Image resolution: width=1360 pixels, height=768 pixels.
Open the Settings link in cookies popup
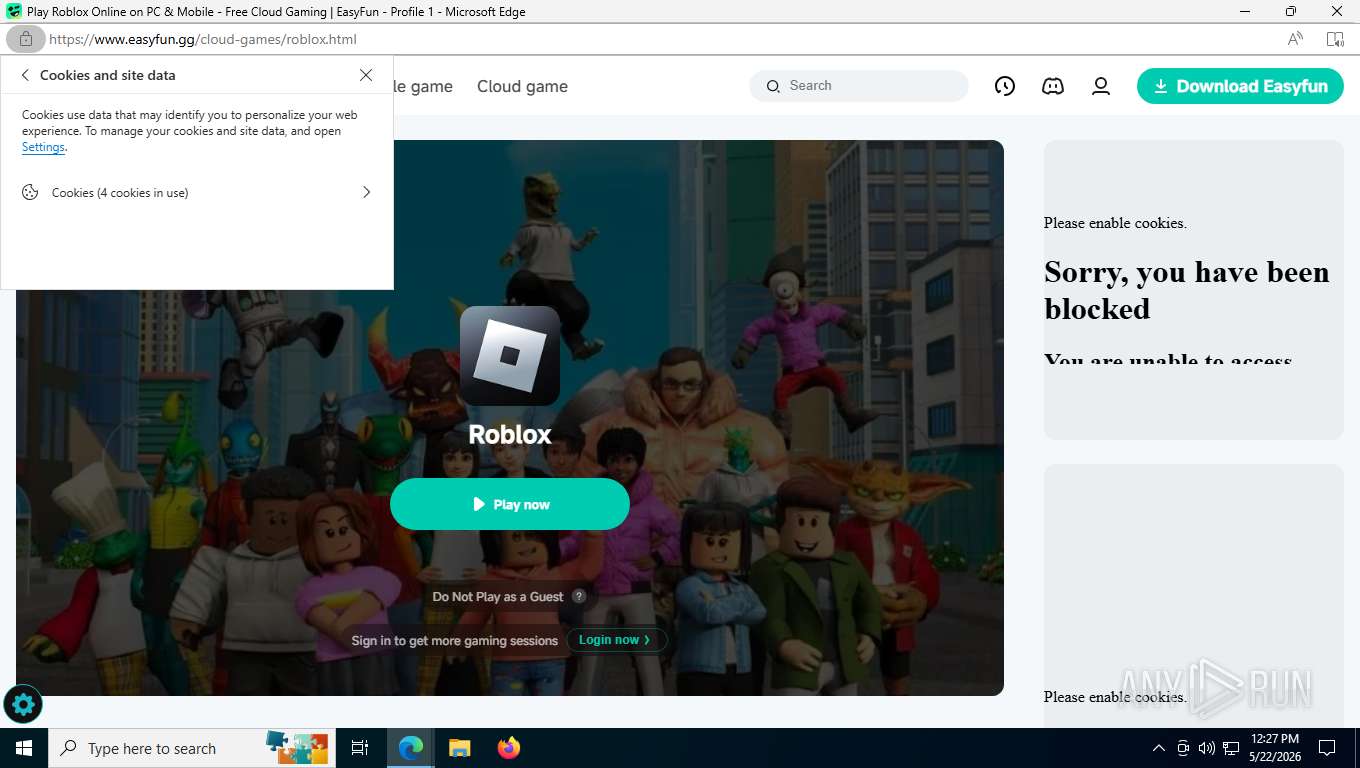click(x=43, y=147)
